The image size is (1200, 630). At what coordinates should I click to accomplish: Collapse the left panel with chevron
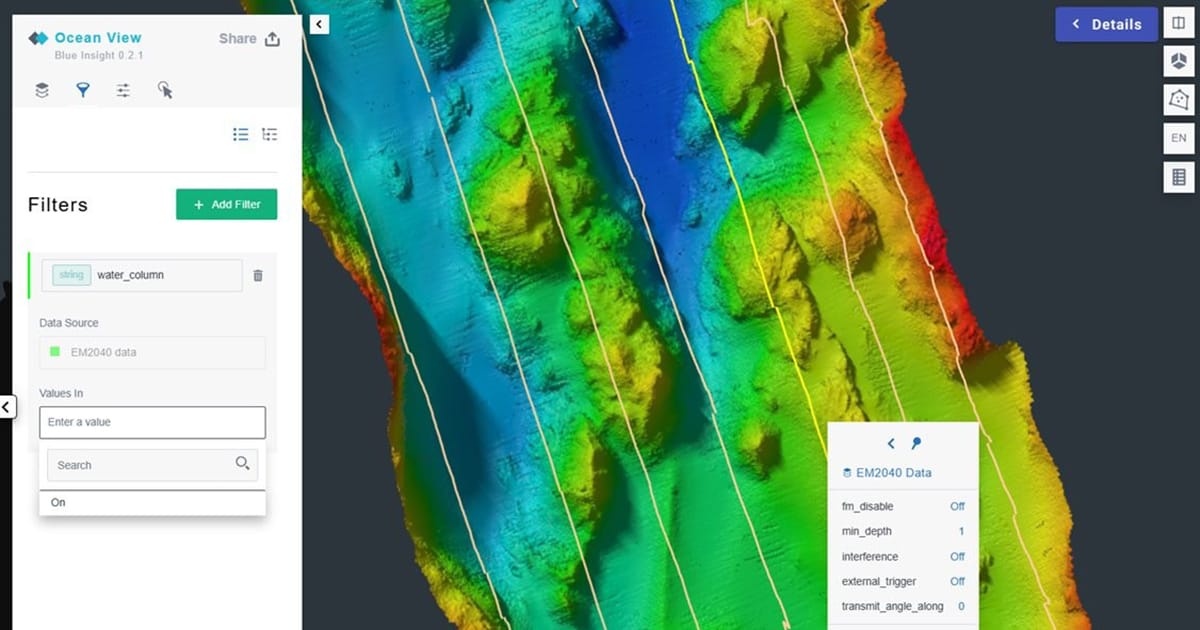pyautogui.click(x=318, y=23)
